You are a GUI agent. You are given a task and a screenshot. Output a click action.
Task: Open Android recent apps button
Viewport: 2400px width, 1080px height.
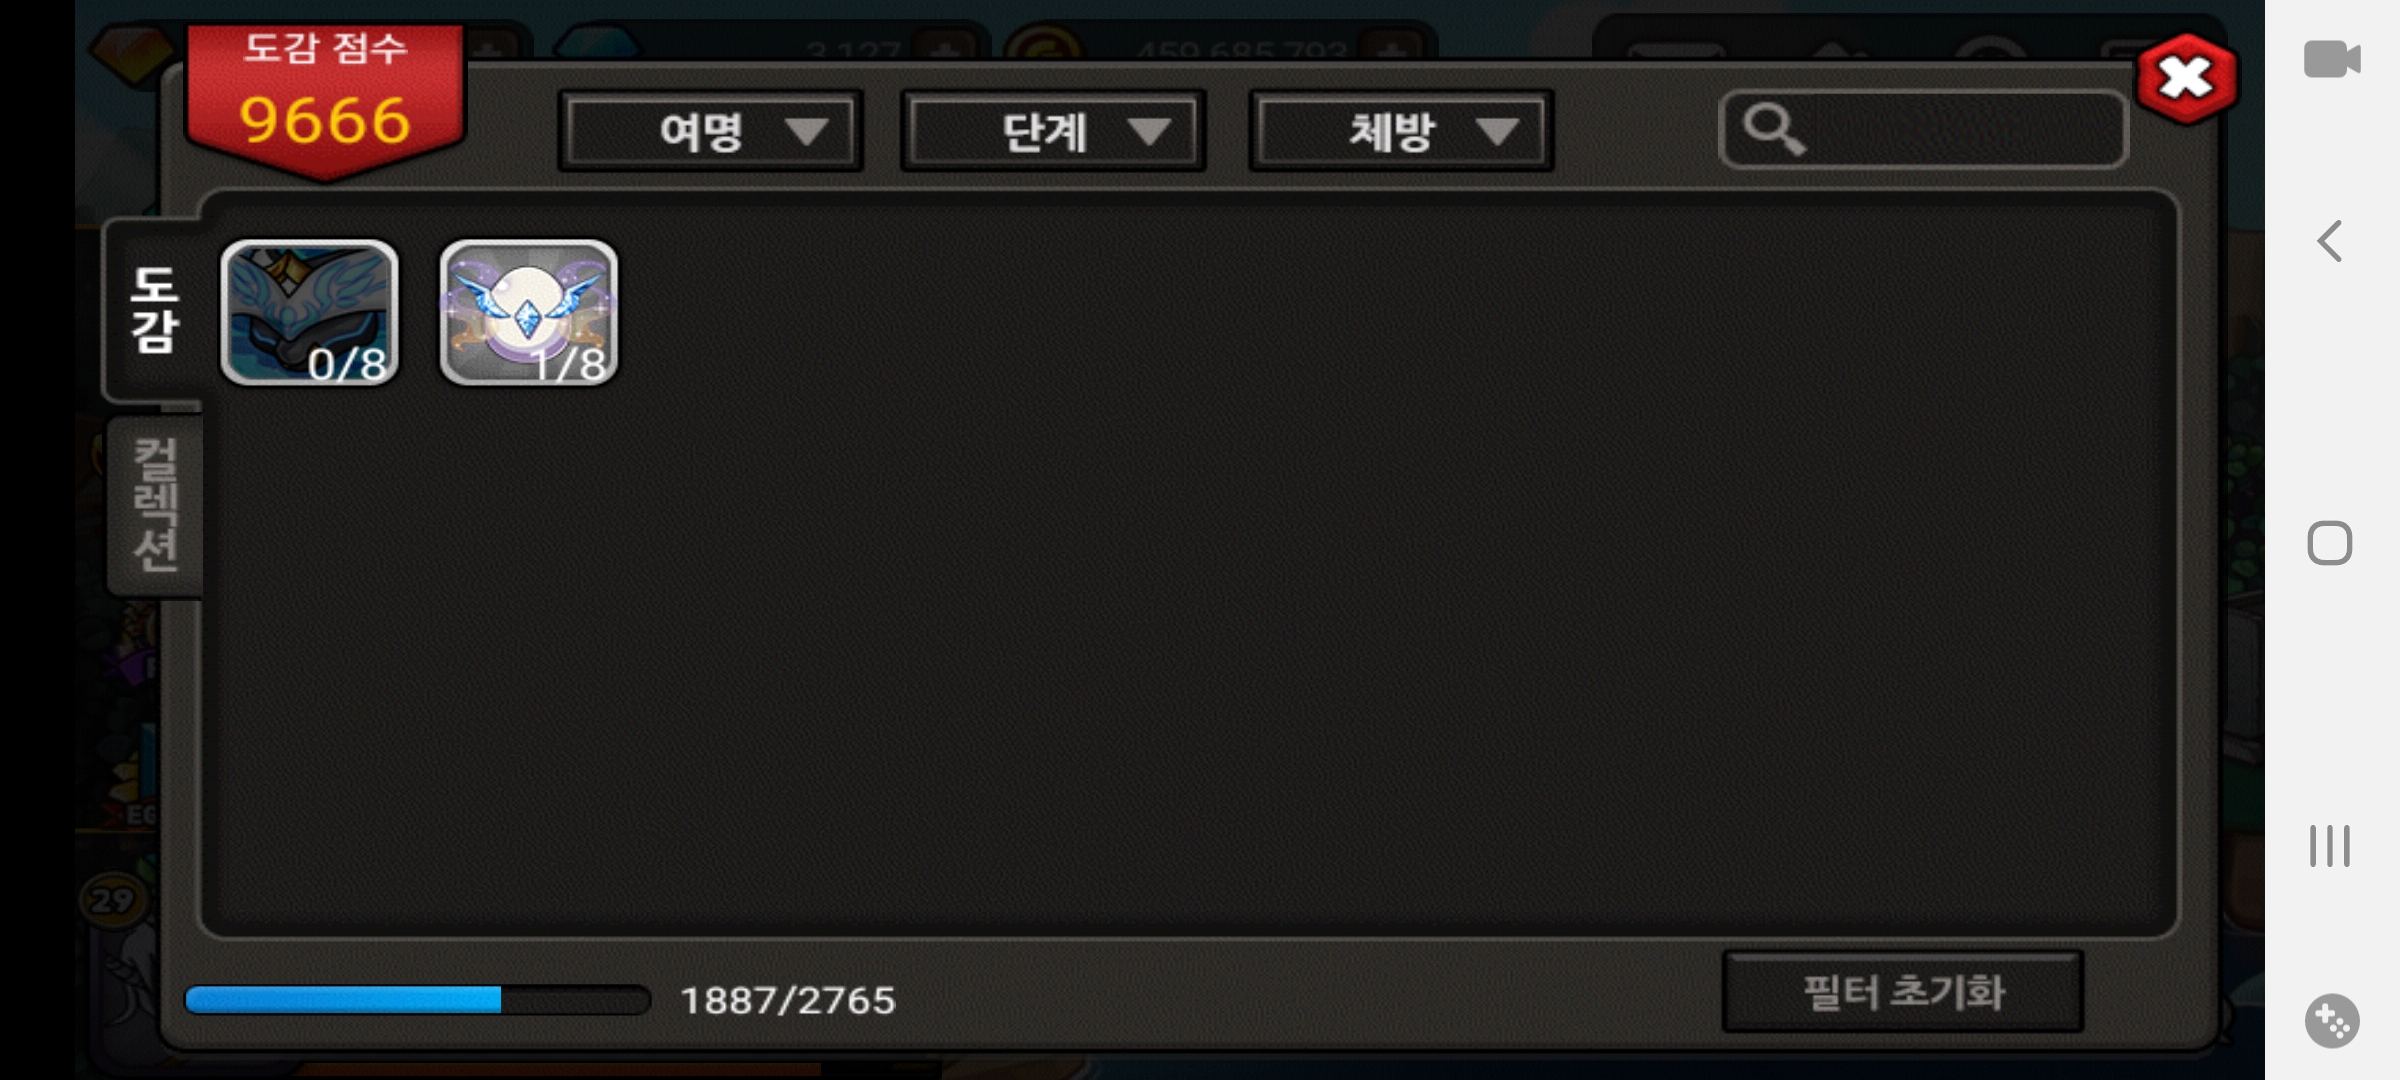click(x=2330, y=846)
